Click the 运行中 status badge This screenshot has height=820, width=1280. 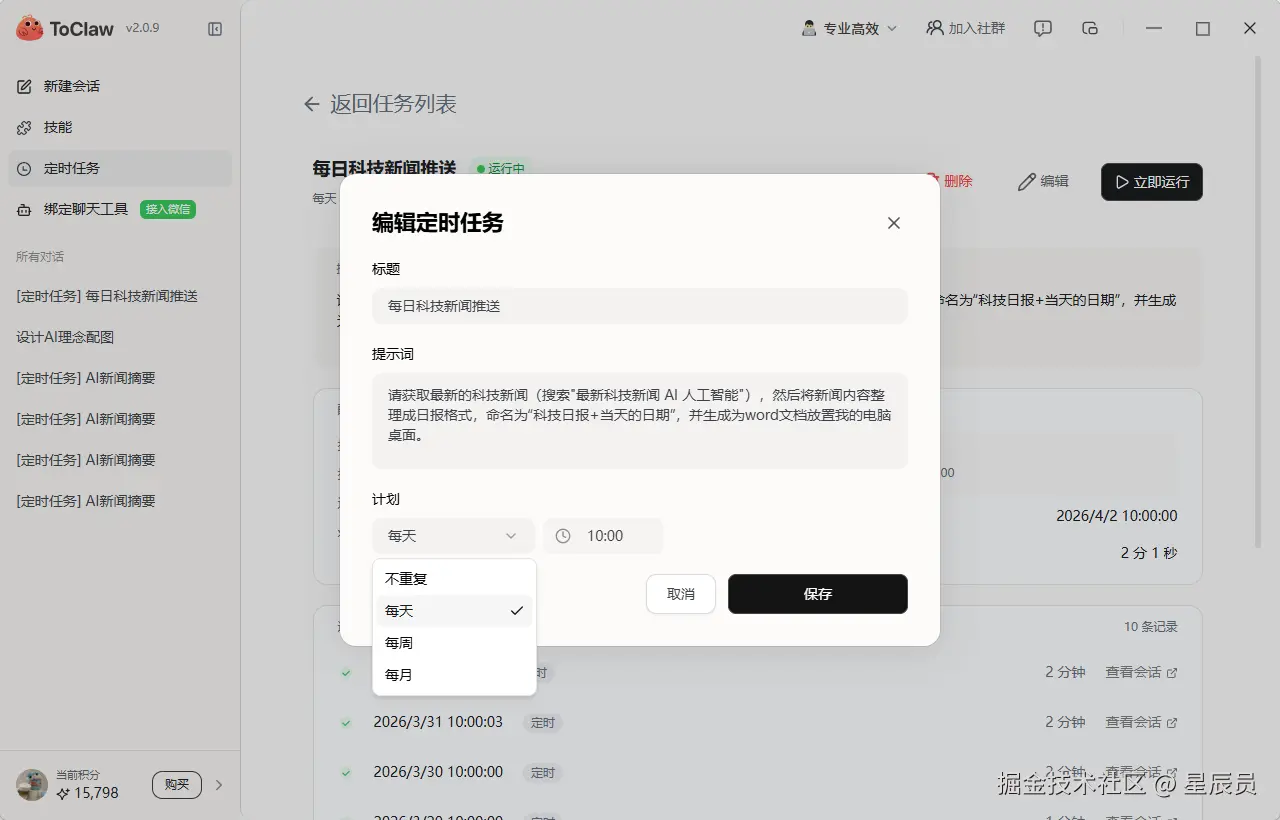[x=501, y=169]
